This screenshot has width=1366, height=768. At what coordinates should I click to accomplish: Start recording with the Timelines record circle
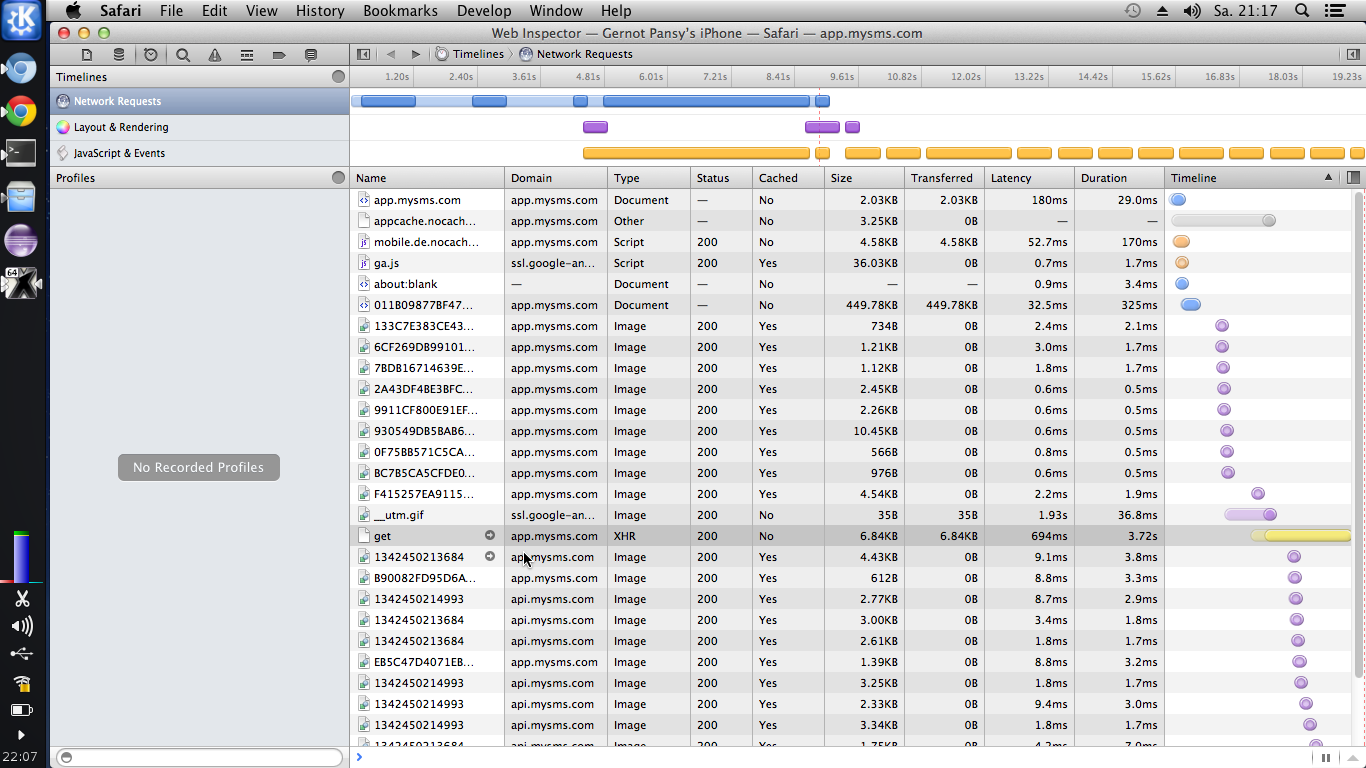tap(338, 77)
